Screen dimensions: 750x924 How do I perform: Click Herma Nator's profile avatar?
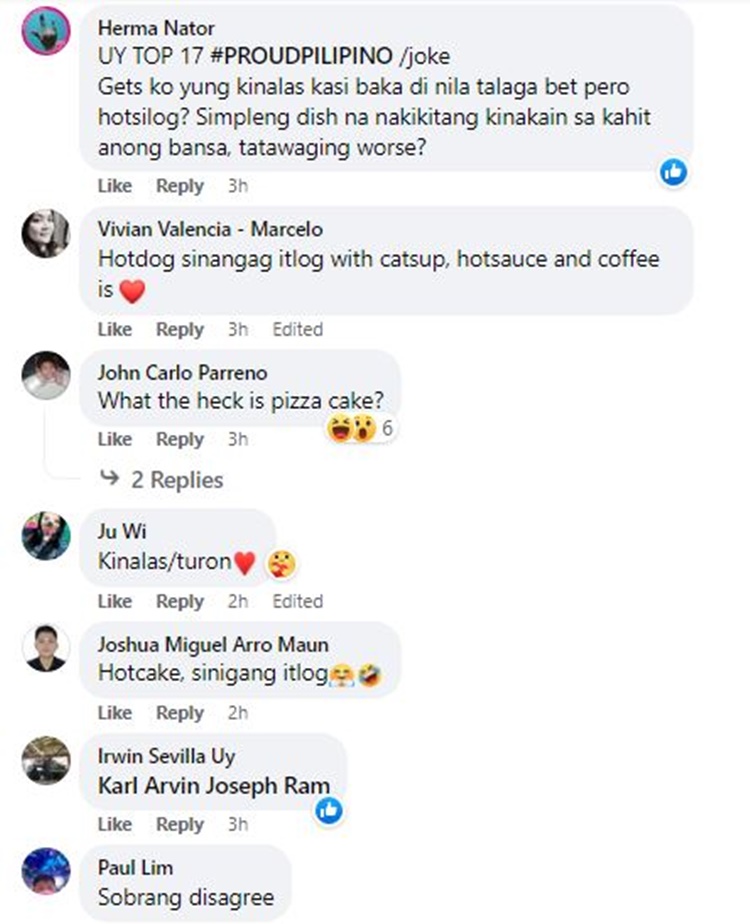46,31
